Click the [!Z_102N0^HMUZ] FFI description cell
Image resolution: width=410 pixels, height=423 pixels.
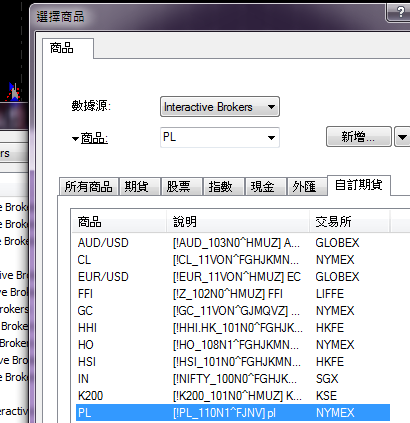(x=228, y=294)
